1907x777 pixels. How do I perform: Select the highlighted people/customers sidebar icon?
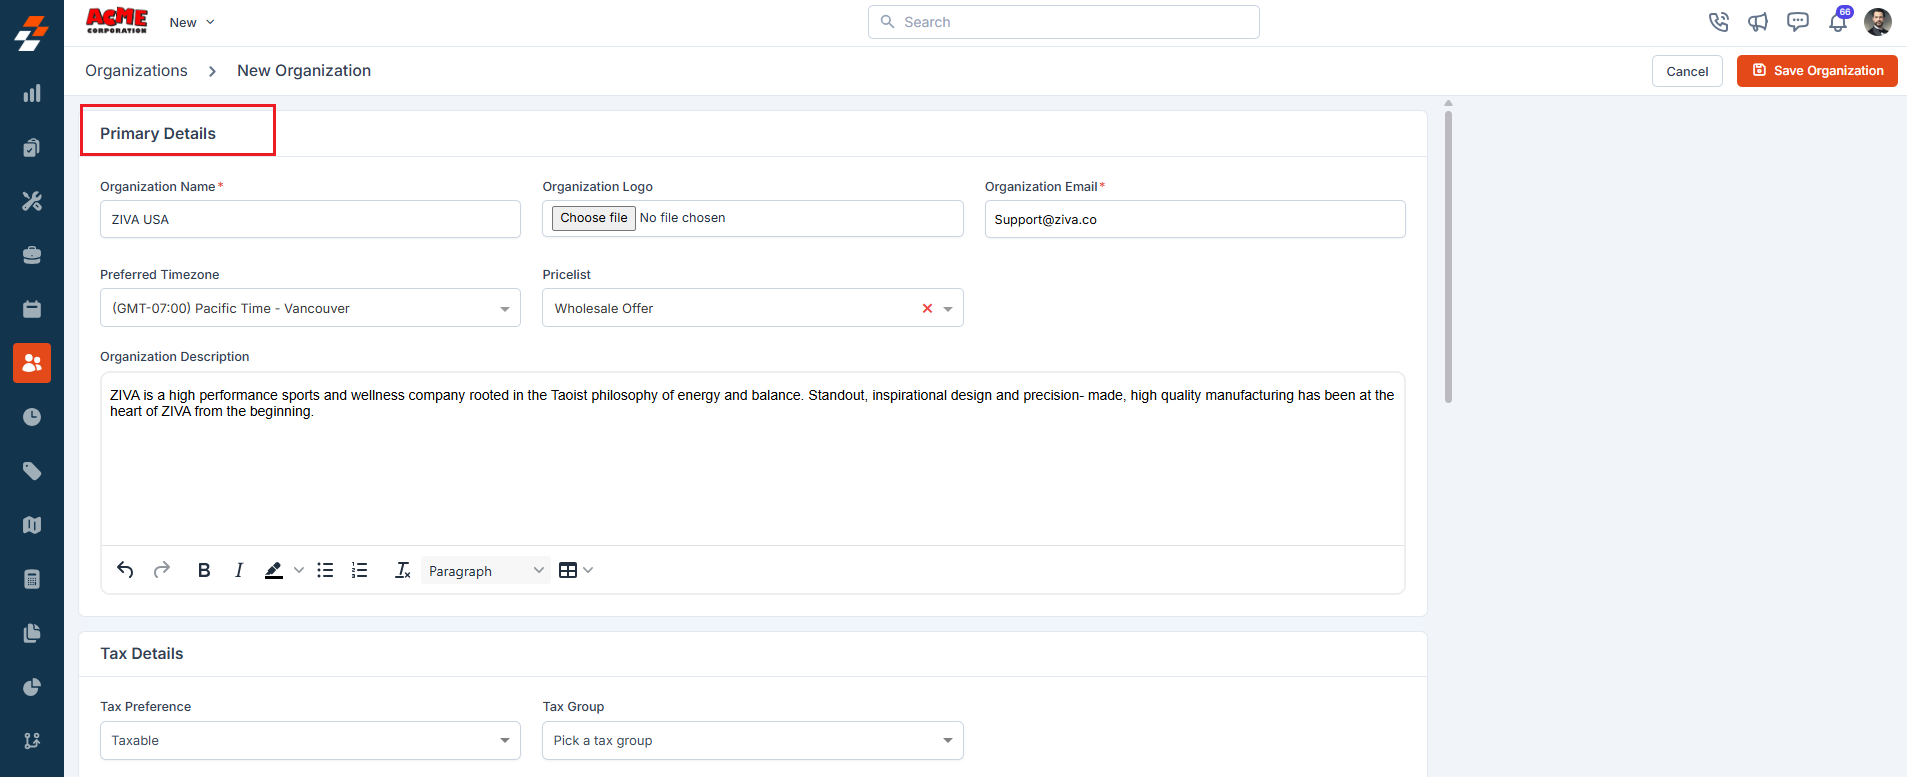point(32,363)
